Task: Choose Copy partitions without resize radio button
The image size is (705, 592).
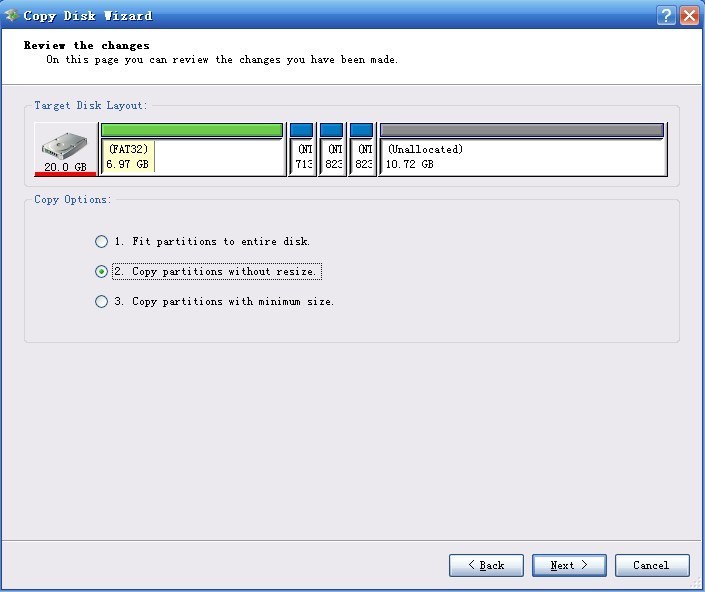Action: pyautogui.click(x=102, y=272)
